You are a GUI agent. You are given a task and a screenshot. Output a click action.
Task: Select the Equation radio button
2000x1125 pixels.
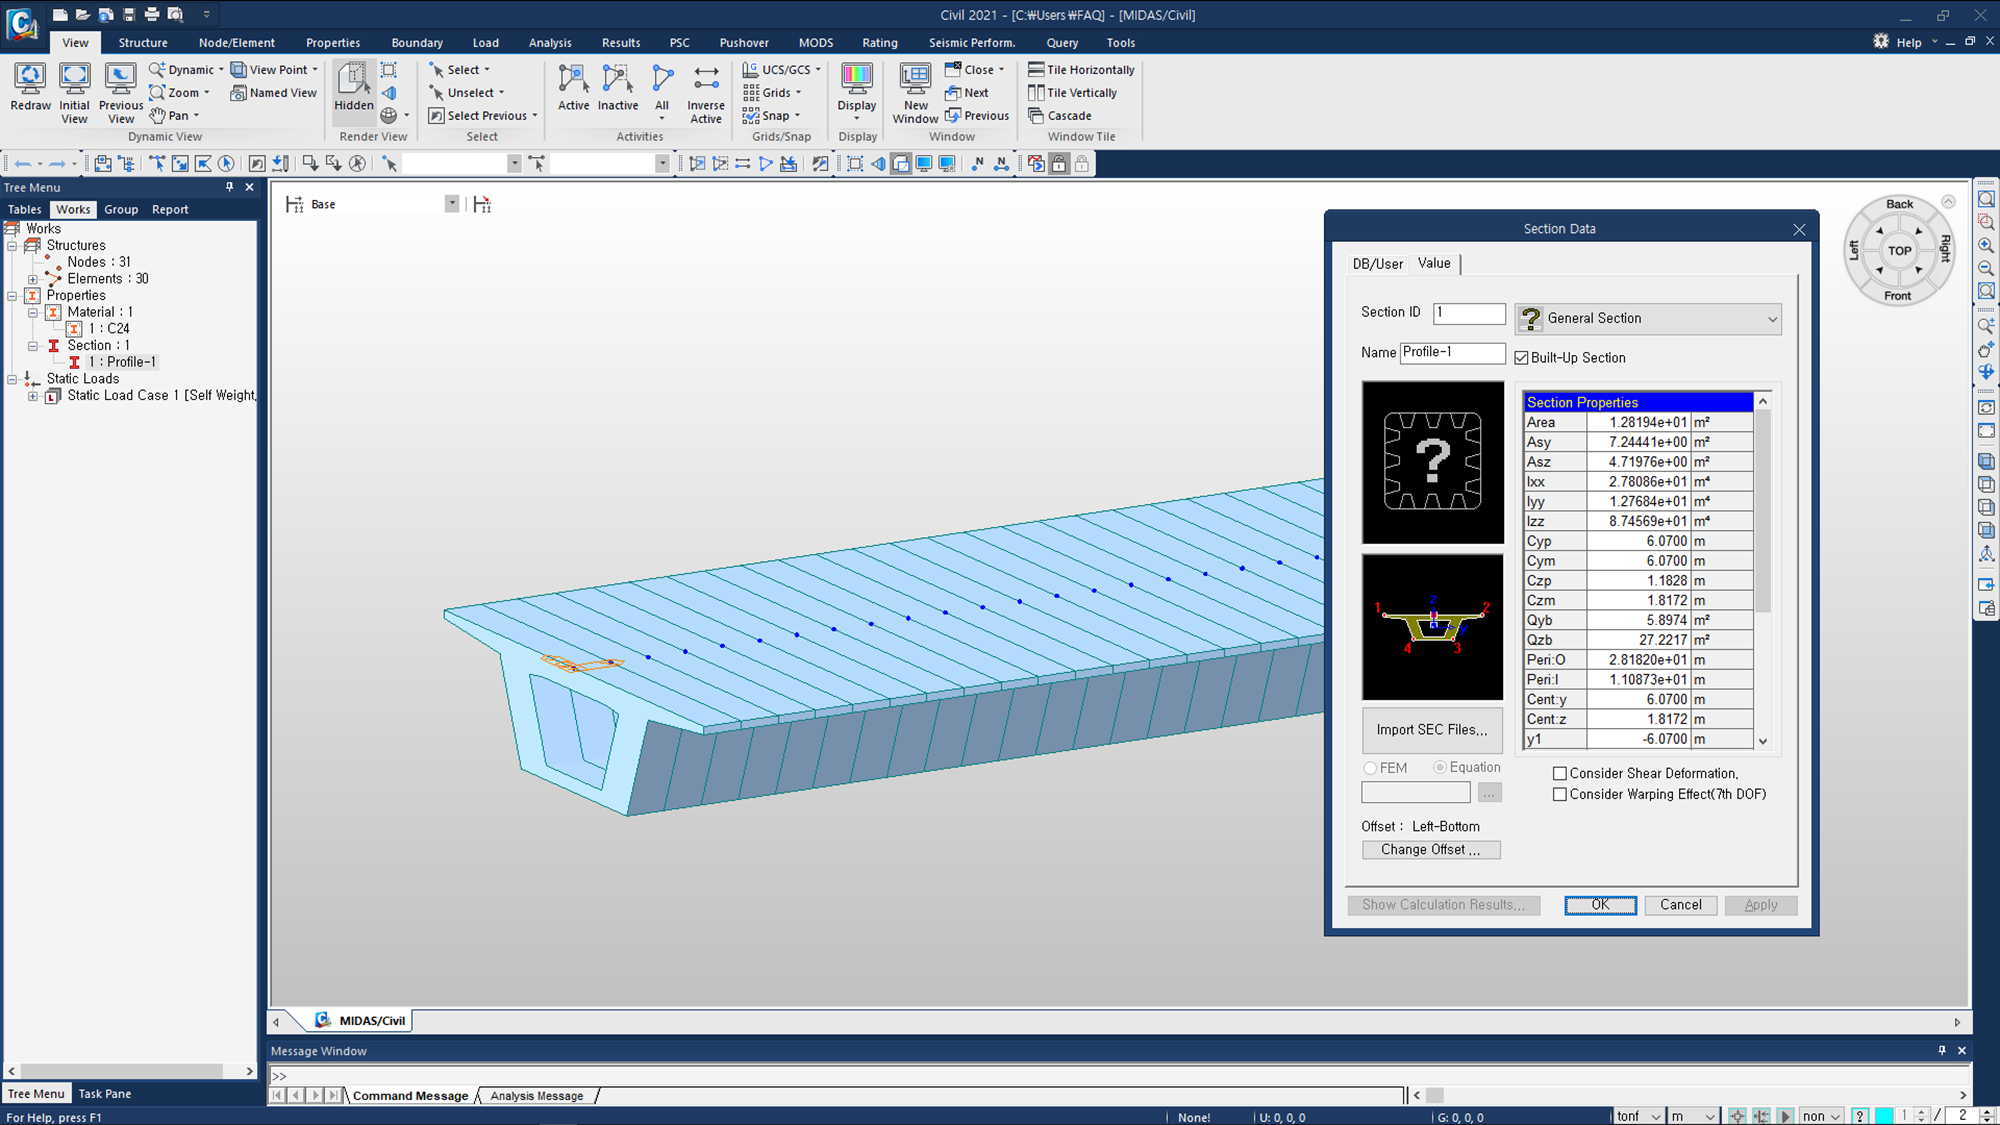coord(1439,768)
